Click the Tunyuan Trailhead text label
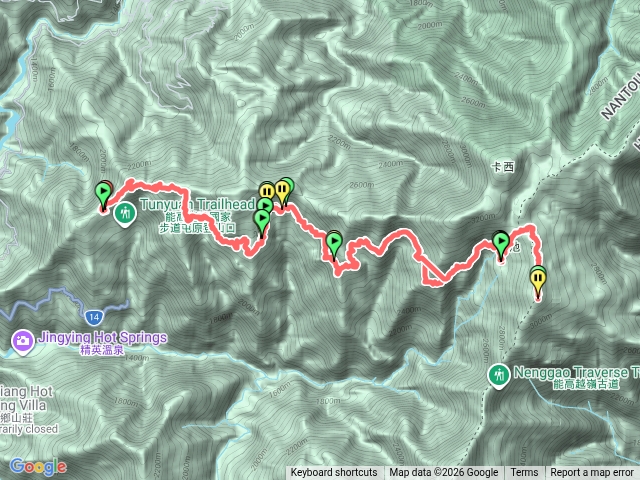Screen dimensions: 640x480 [198, 204]
